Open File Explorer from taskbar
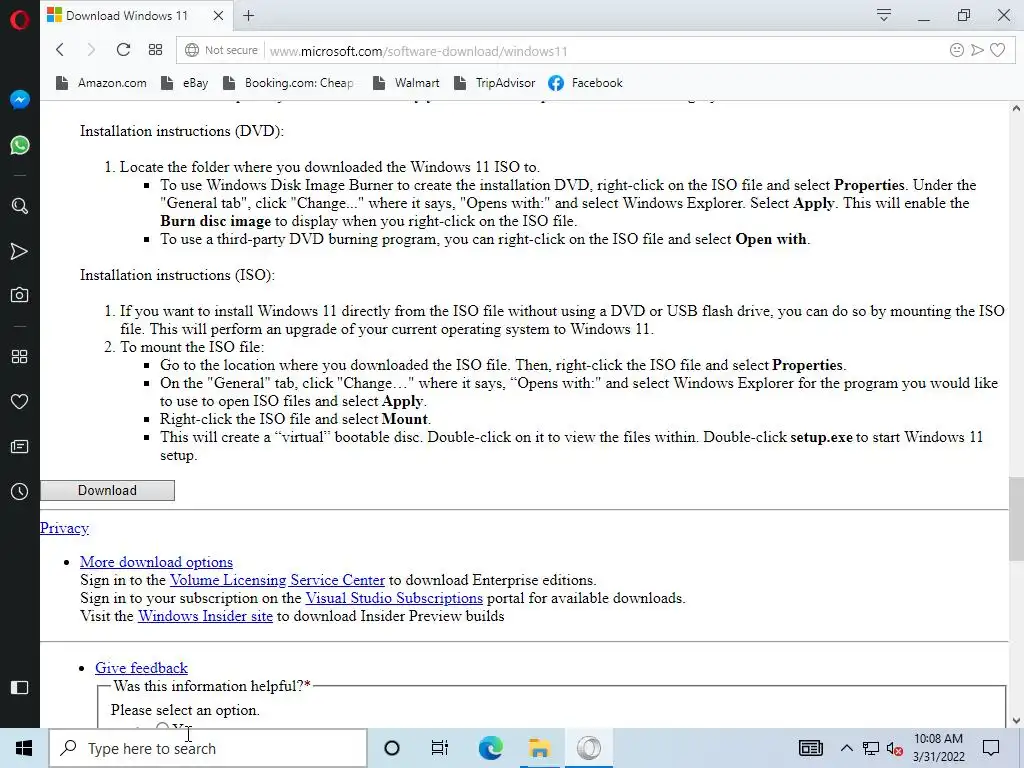The image size is (1024, 768). point(539,748)
